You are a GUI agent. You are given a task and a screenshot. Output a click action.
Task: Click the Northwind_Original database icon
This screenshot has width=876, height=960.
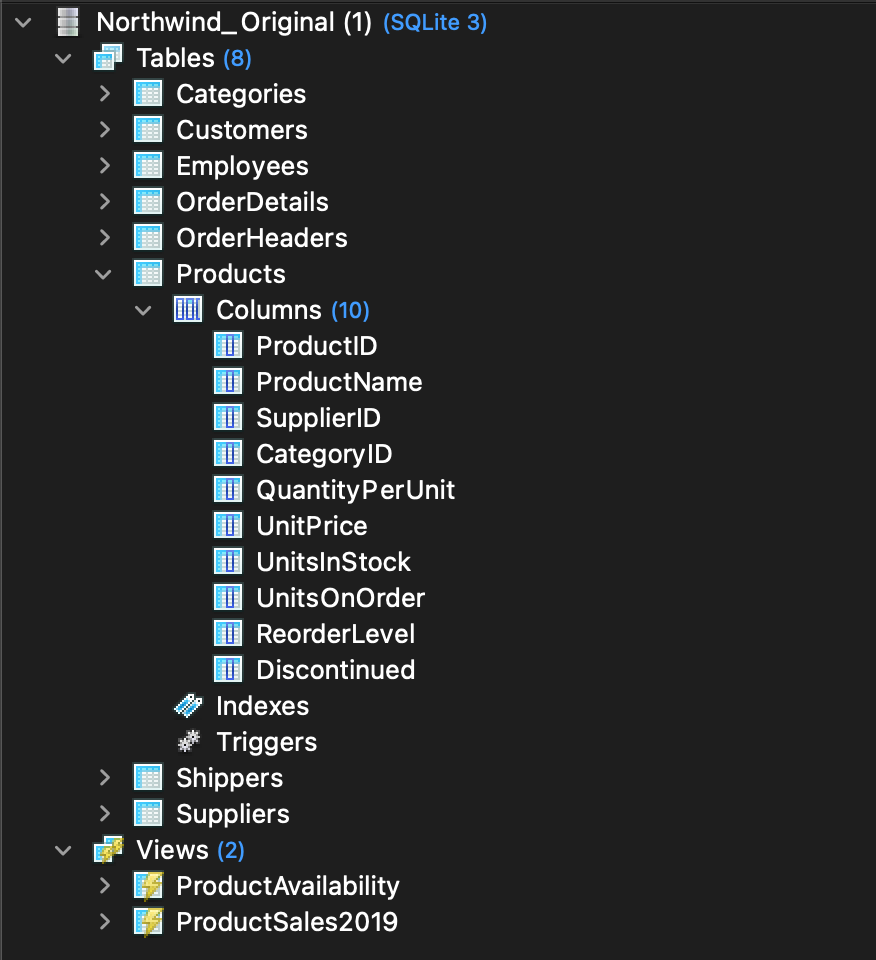tap(66, 21)
